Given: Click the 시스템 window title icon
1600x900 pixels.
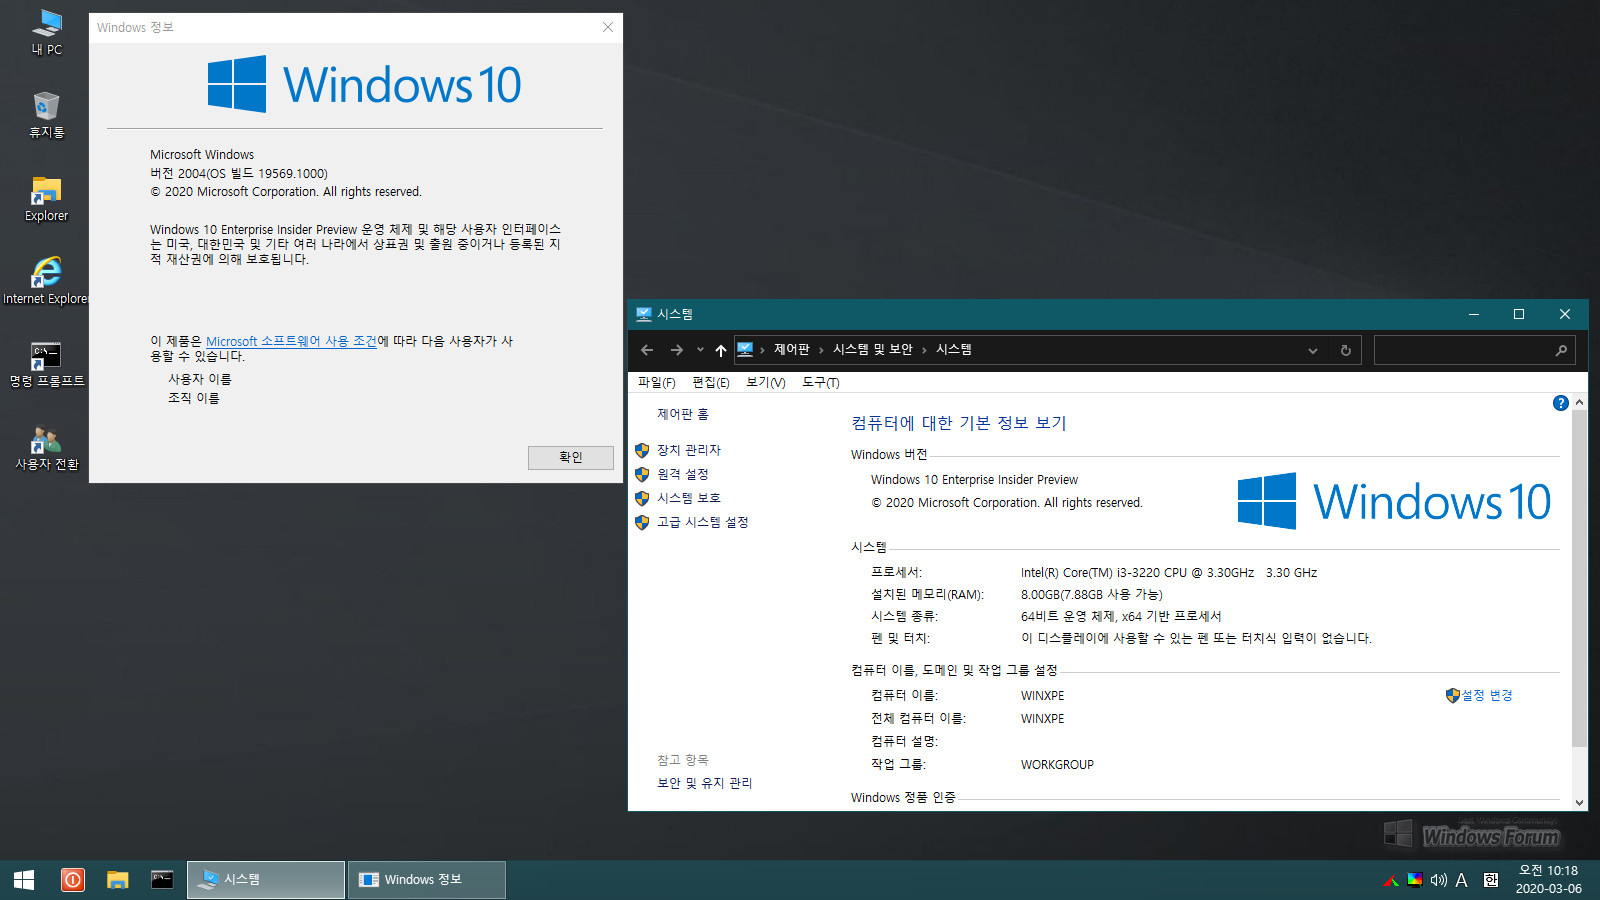Looking at the screenshot, I should click(644, 314).
